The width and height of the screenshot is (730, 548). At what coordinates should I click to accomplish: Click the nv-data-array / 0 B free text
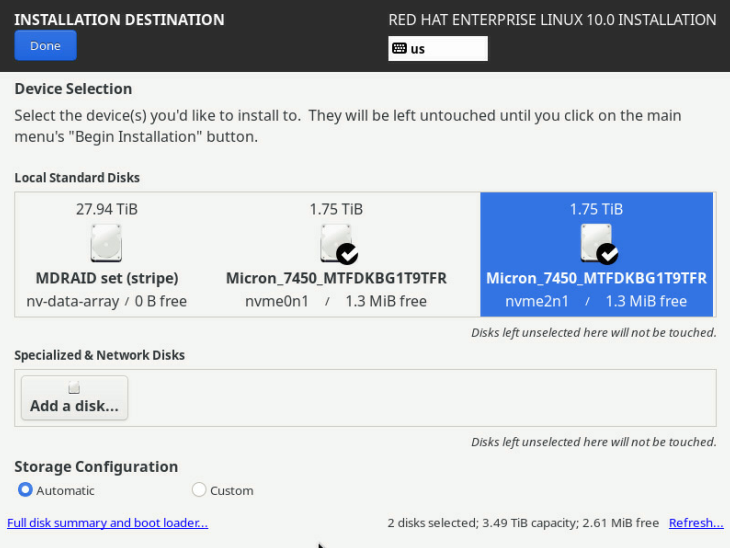(107, 301)
